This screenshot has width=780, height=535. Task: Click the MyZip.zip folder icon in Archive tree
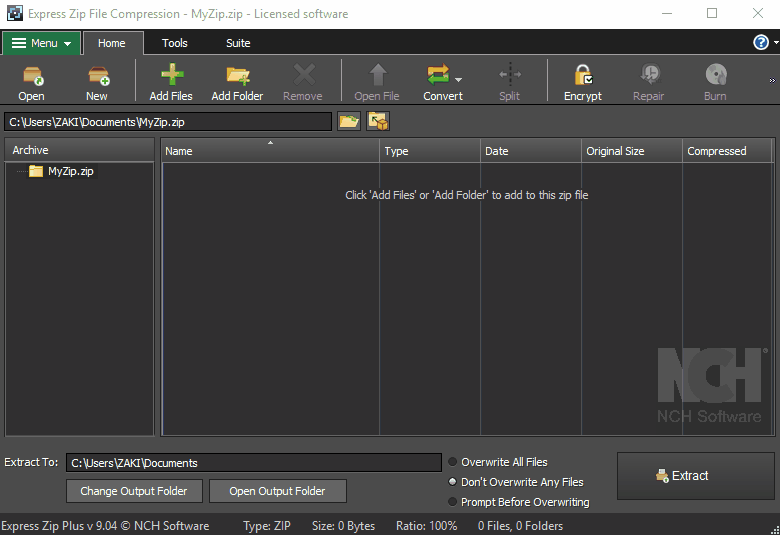point(36,171)
